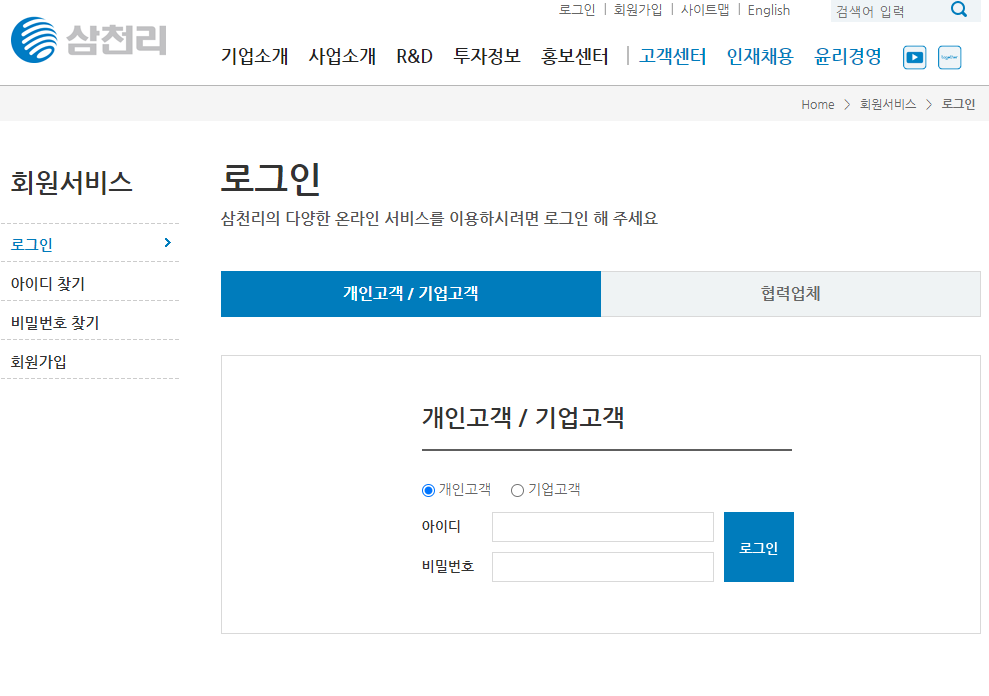The image size is (989, 696).
Task: Open the 인재채용 menu
Action: pyautogui.click(x=760, y=57)
